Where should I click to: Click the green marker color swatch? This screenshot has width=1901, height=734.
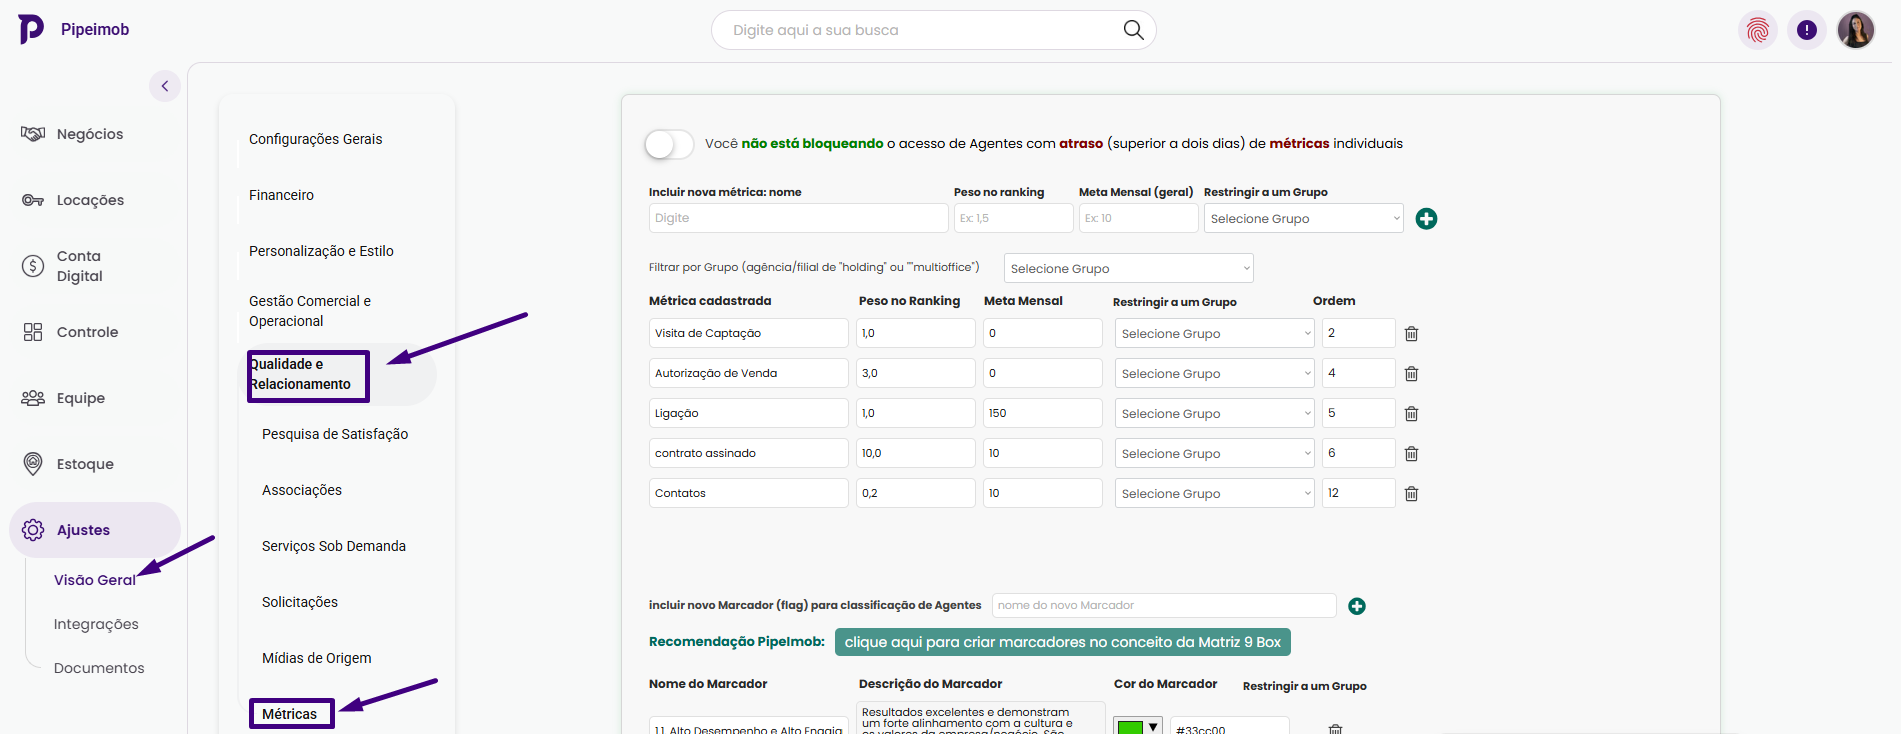tap(1129, 727)
